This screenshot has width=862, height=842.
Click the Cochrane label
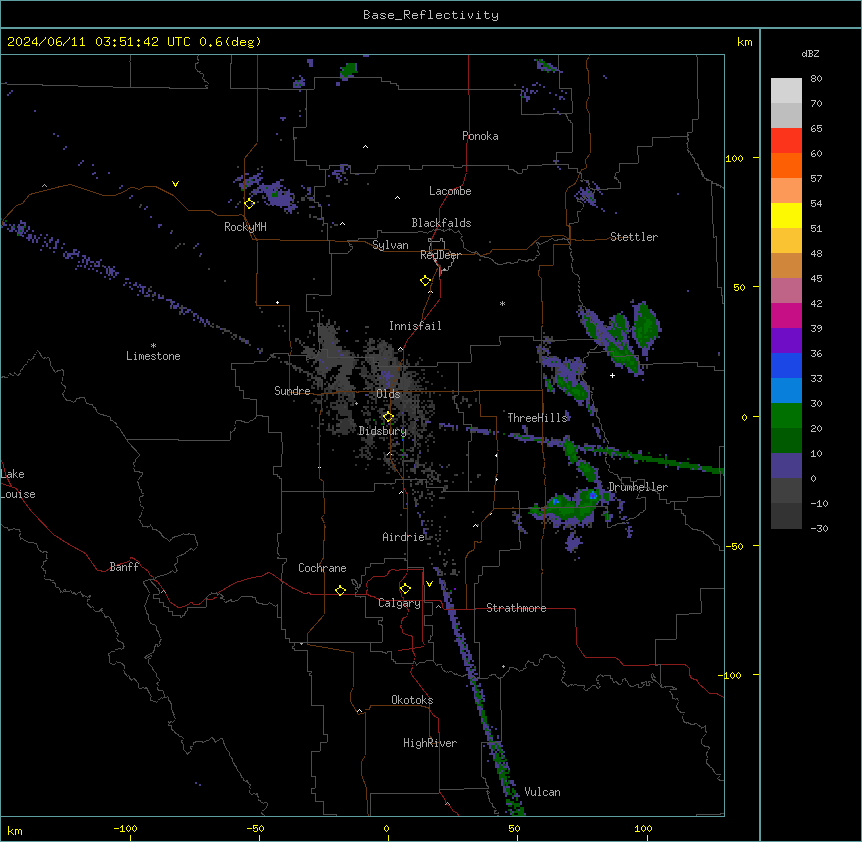tap(322, 568)
